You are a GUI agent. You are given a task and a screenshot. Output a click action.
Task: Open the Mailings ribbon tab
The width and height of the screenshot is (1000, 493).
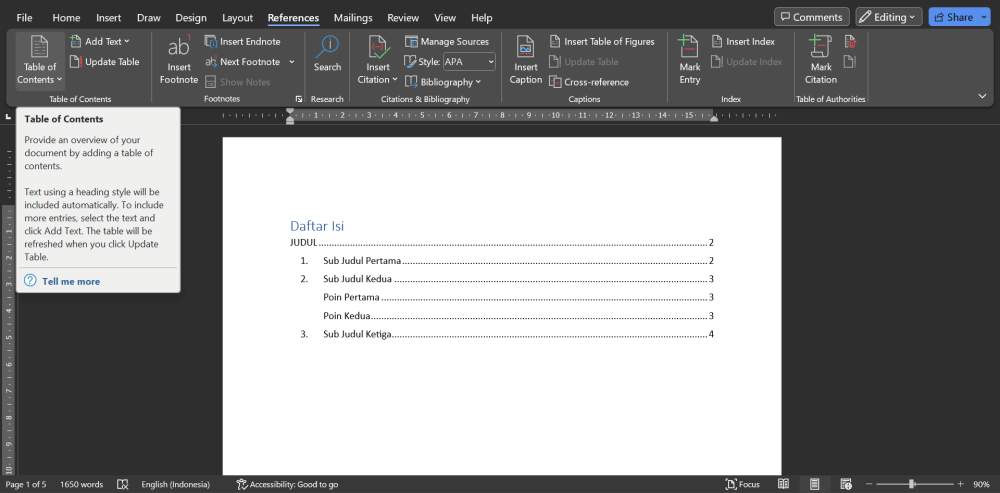click(353, 18)
